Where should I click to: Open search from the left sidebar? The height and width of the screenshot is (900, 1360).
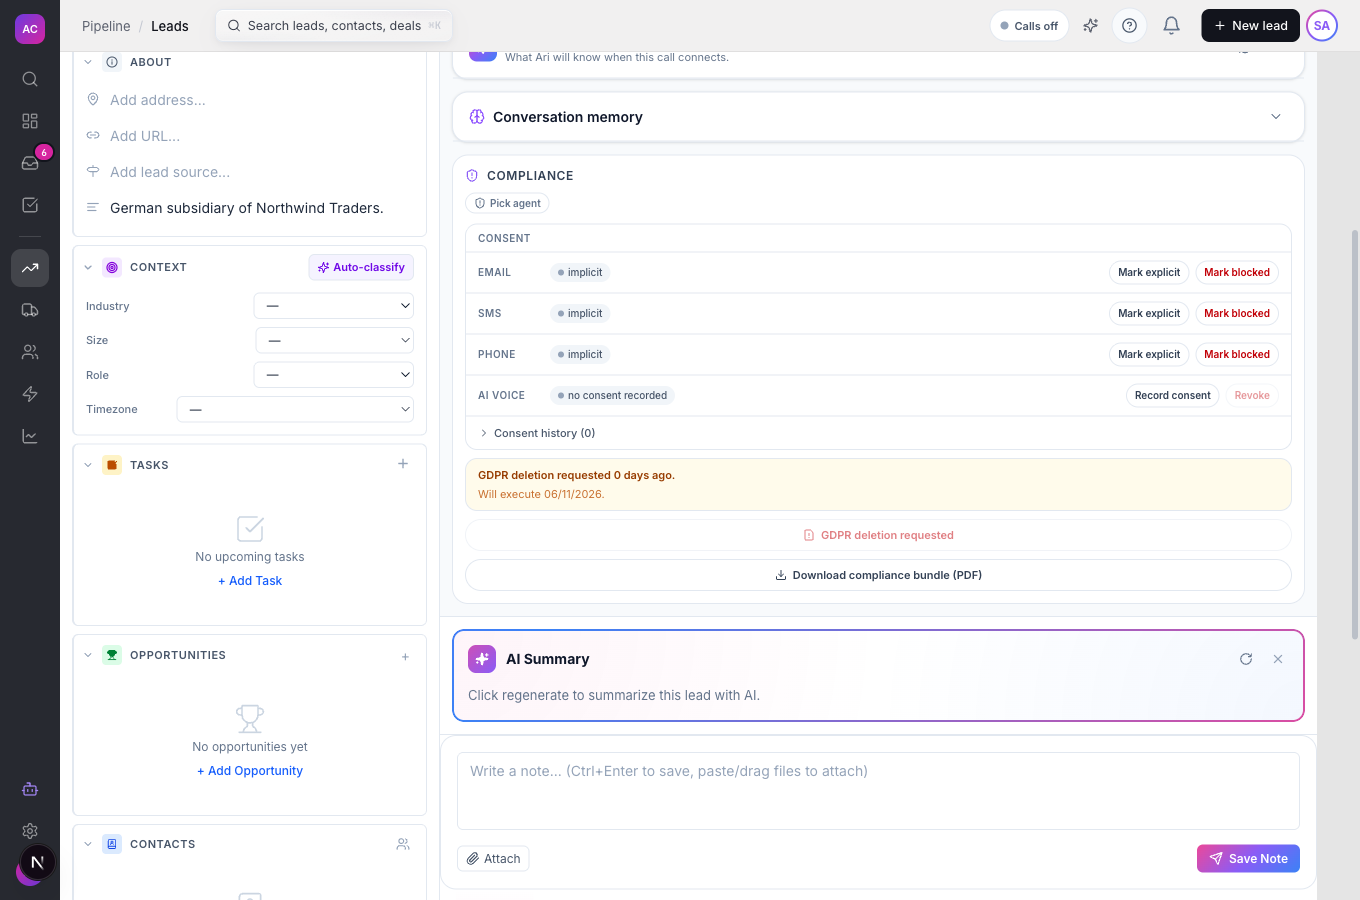coord(30,79)
